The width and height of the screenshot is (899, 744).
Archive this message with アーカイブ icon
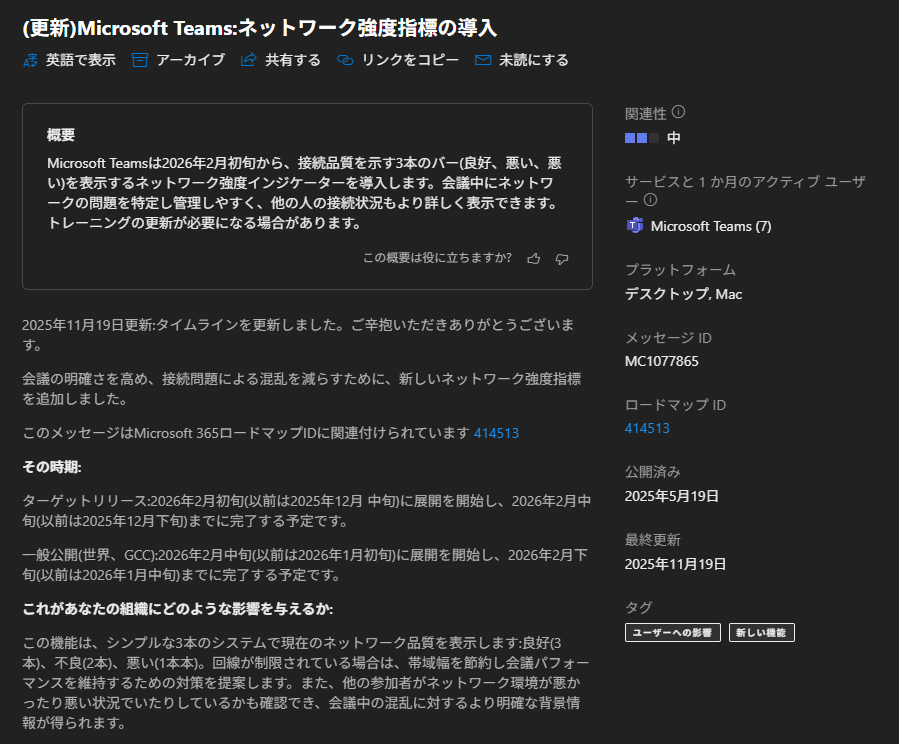(x=140, y=60)
